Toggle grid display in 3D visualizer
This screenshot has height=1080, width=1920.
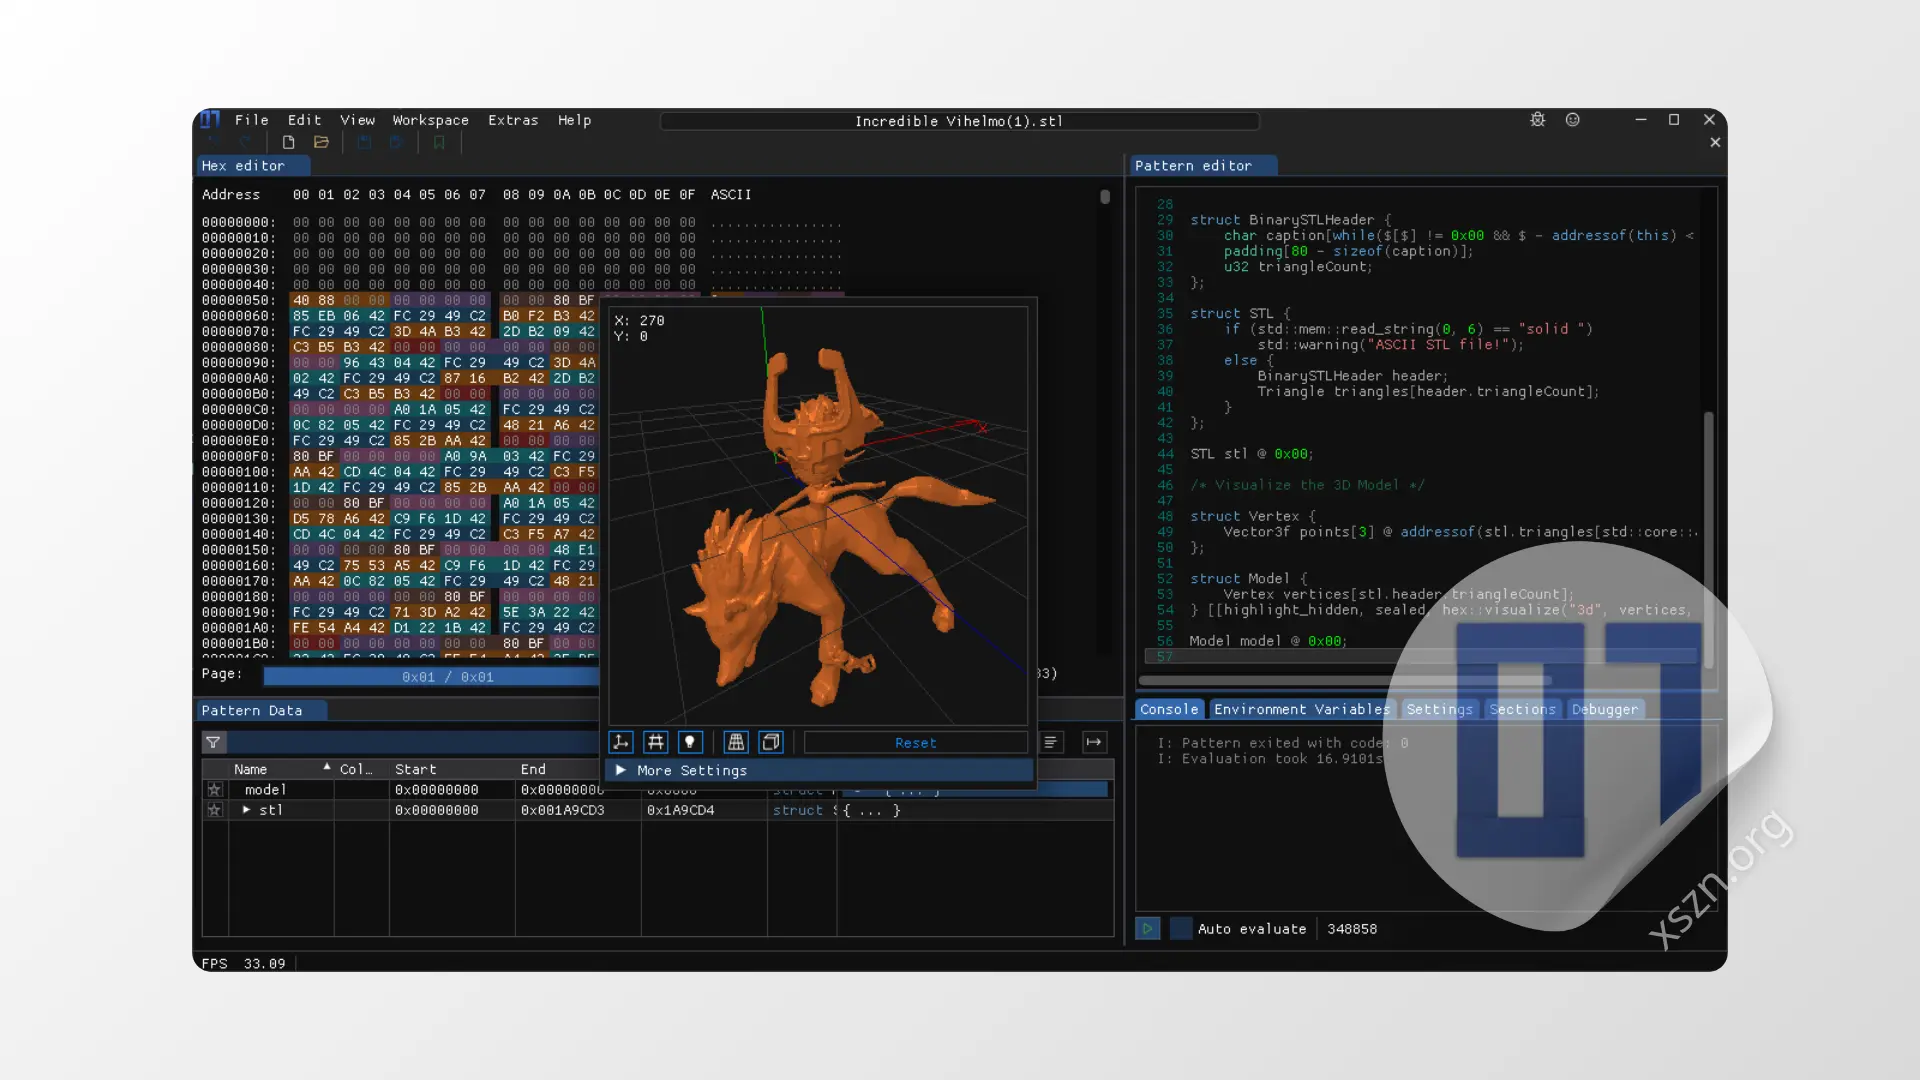[656, 742]
